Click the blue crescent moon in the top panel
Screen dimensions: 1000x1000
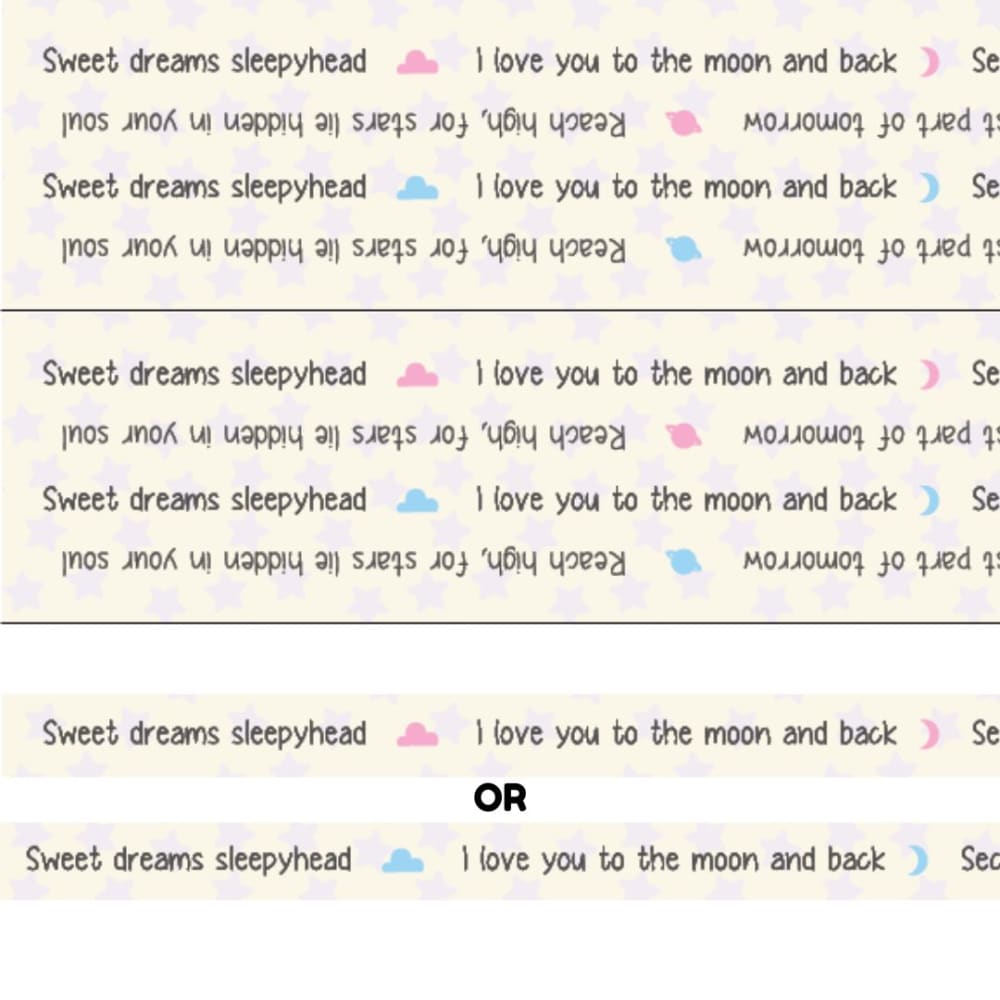[x=930, y=188]
